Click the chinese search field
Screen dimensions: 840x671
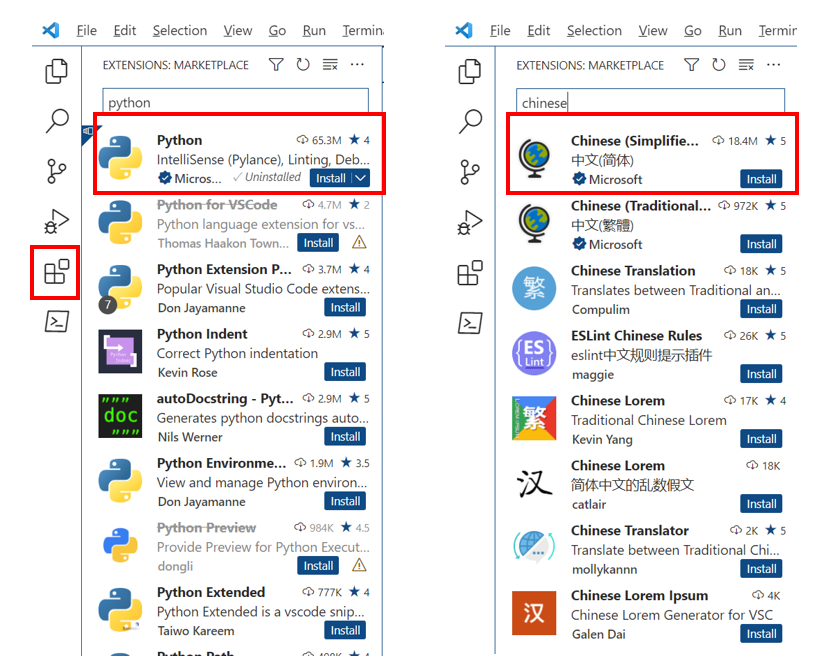click(650, 102)
